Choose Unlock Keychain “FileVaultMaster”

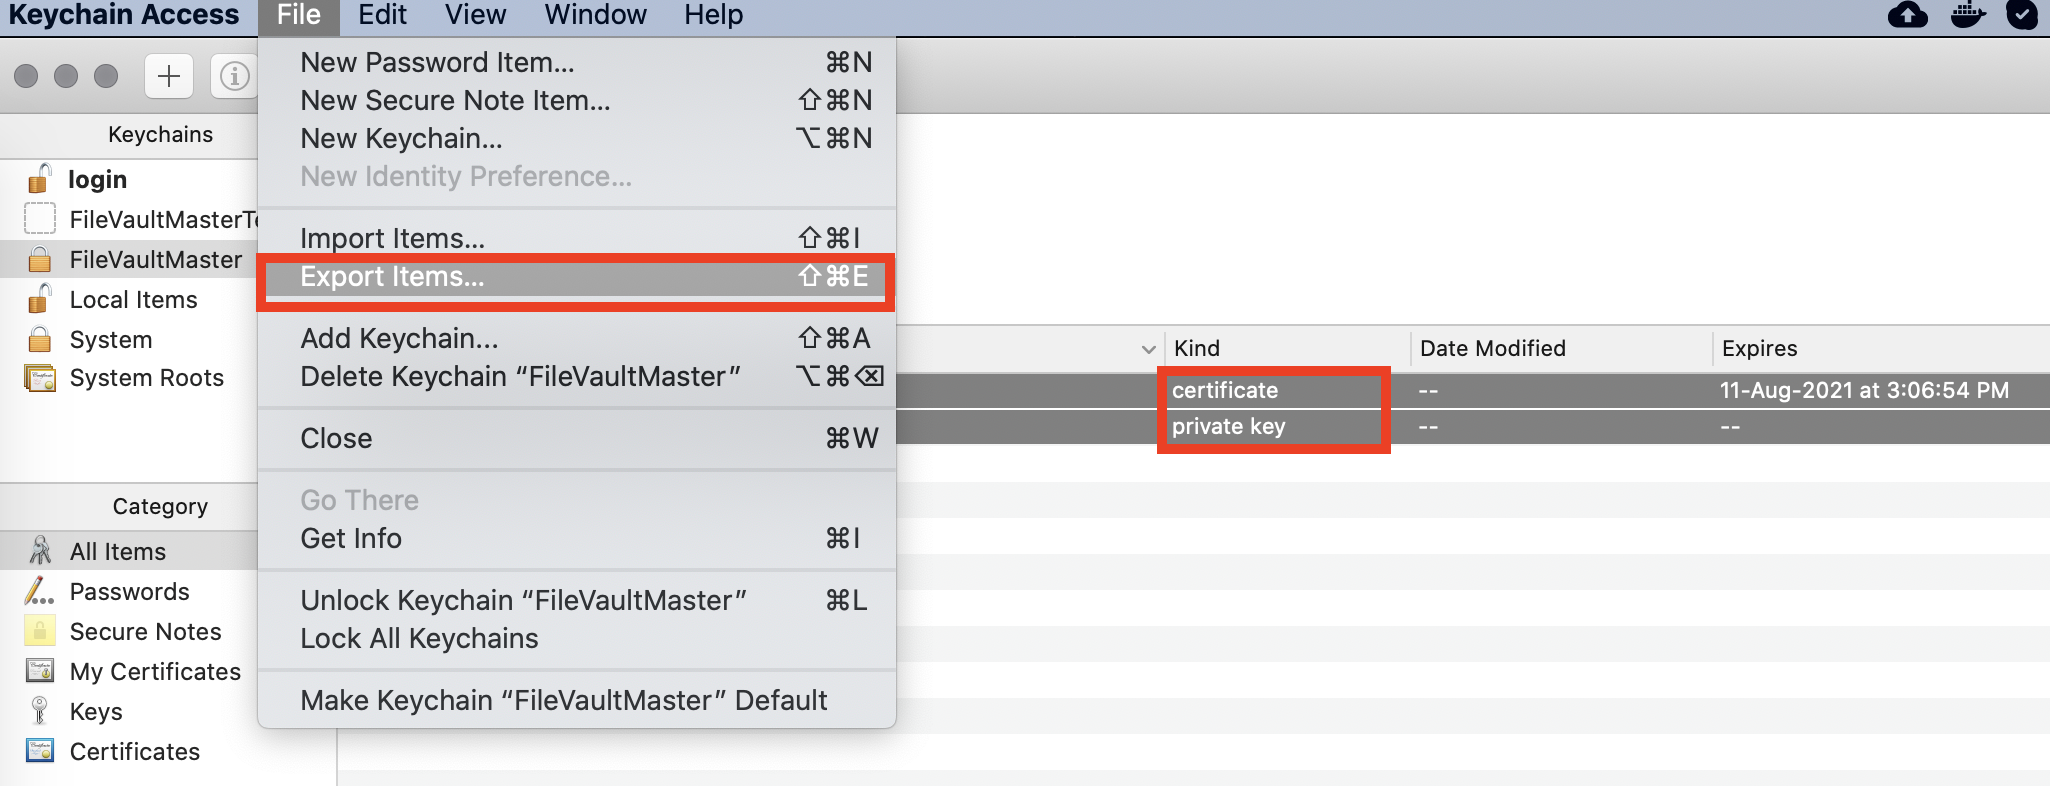(x=576, y=600)
